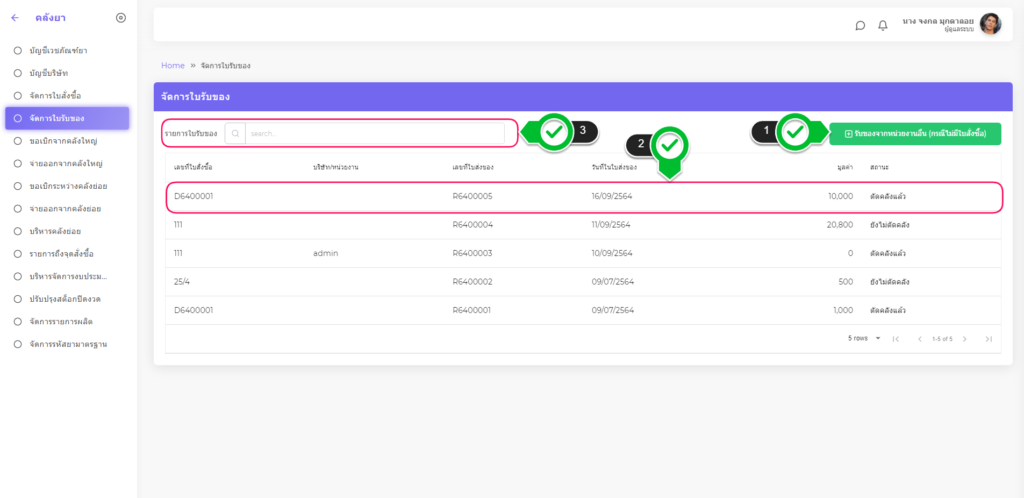1024x498 pixels.
Task: Click the back arrow beside คลังยา
Action: click(x=15, y=17)
